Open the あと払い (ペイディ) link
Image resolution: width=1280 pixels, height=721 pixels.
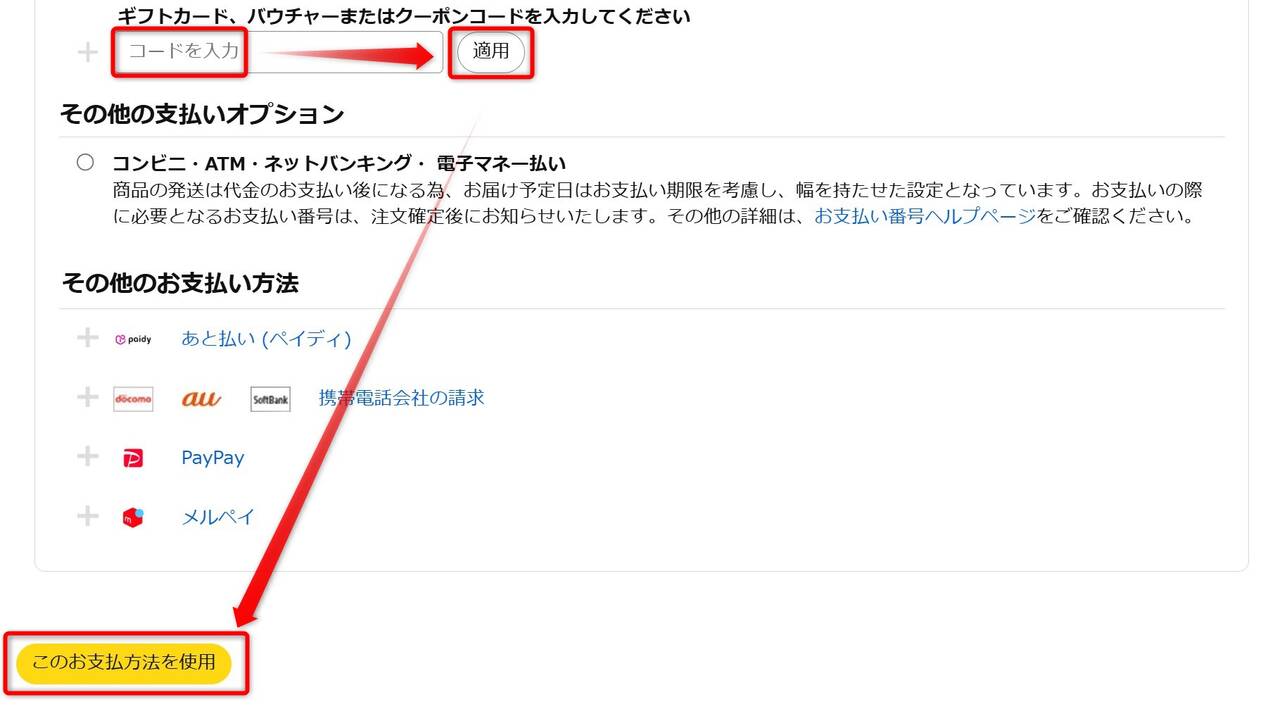point(266,339)
